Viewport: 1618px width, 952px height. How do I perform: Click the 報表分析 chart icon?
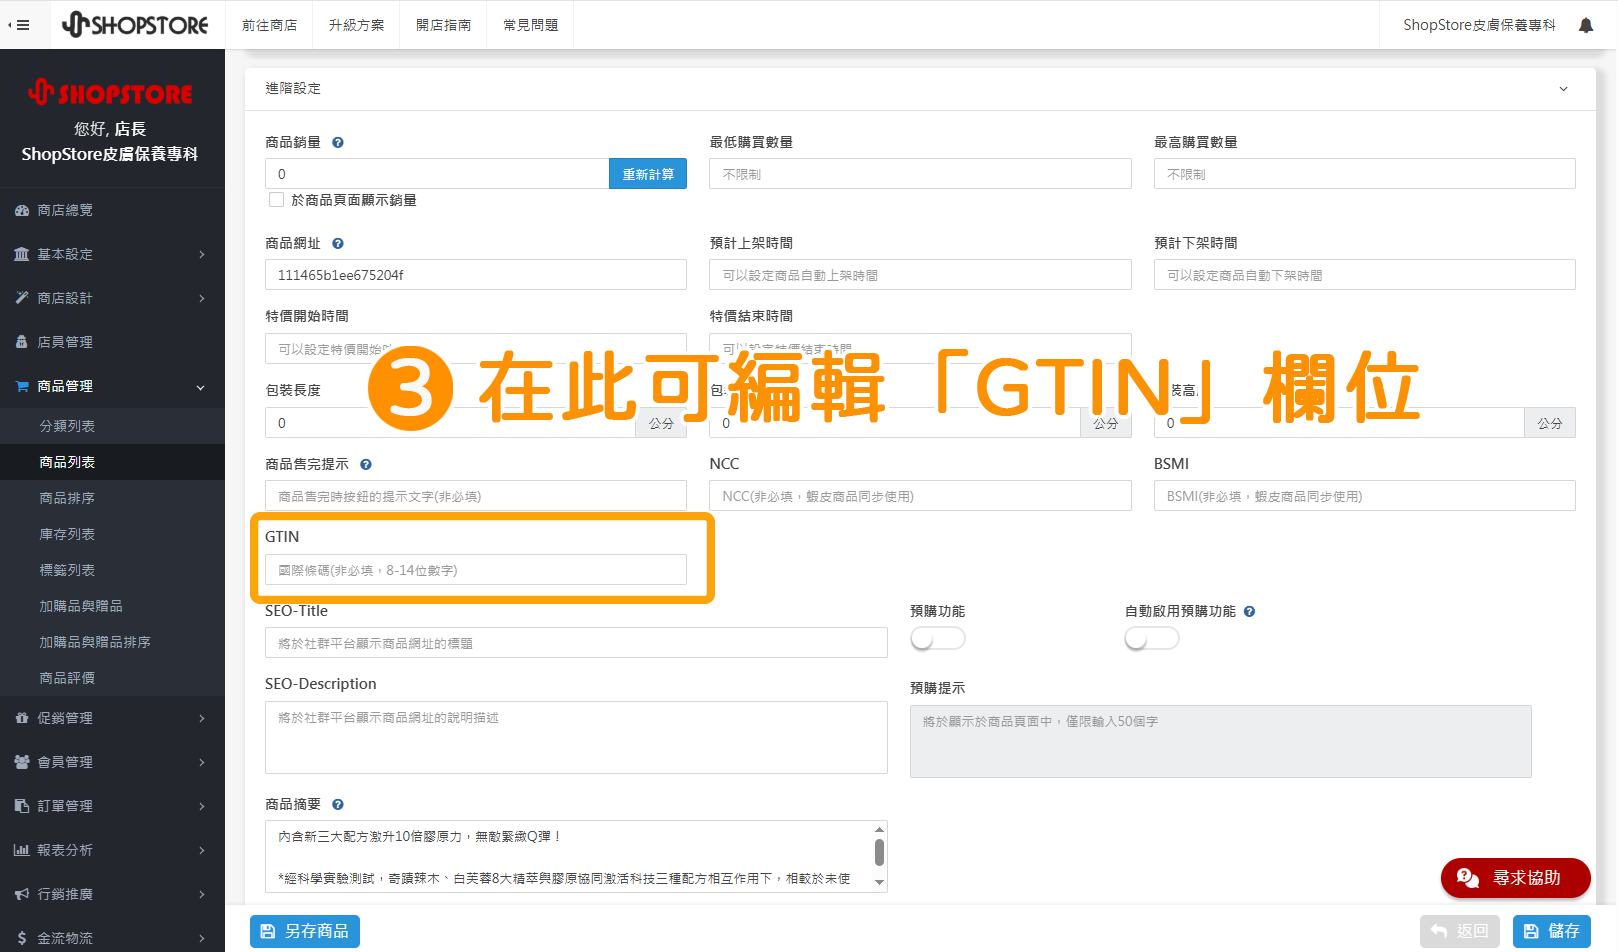[x=22, y=851]
